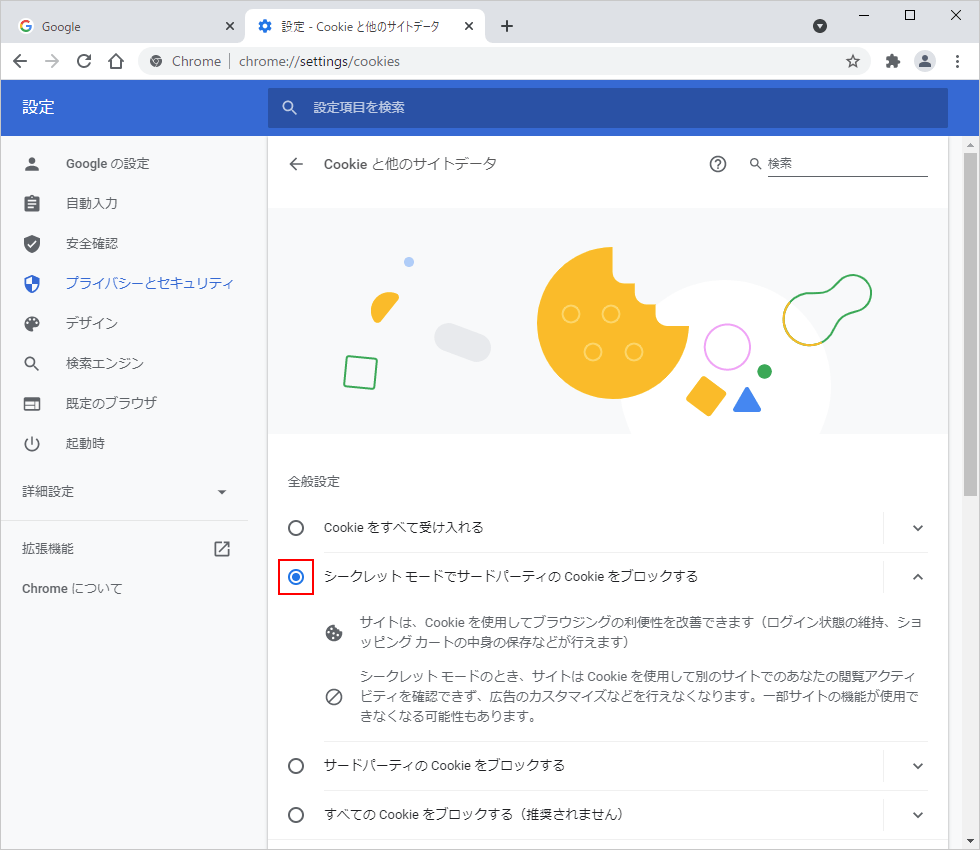The image size is (980, 850).
Task: Click the 全般設定 heading text
Action: click(x=314, y=482)
